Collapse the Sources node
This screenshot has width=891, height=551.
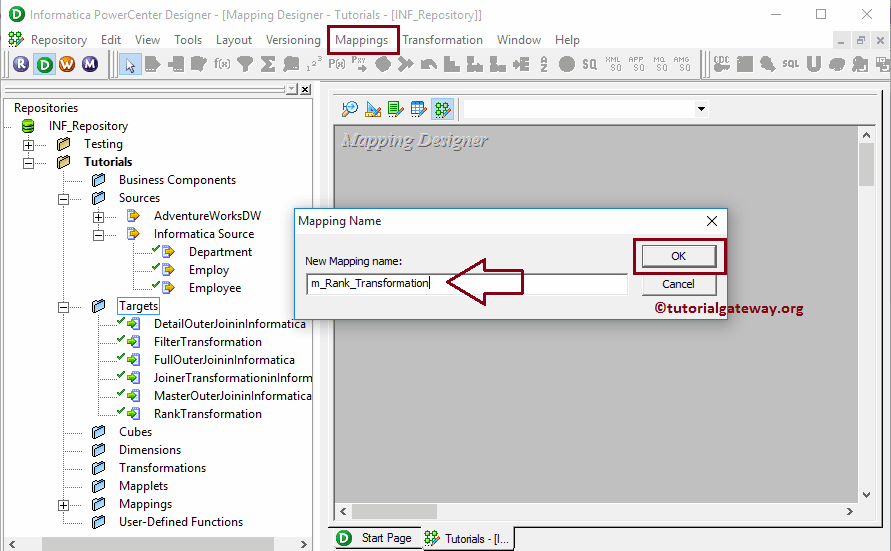(64, 199)
